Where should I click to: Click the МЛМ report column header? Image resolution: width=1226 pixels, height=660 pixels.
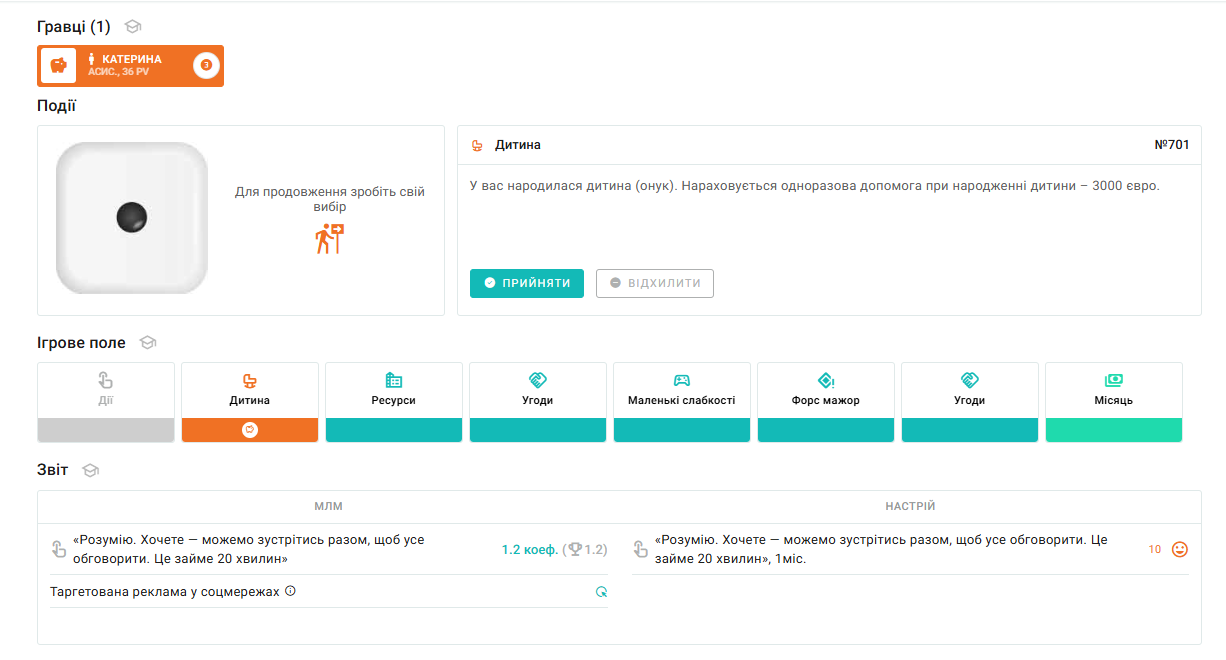[x=328, y=507]
